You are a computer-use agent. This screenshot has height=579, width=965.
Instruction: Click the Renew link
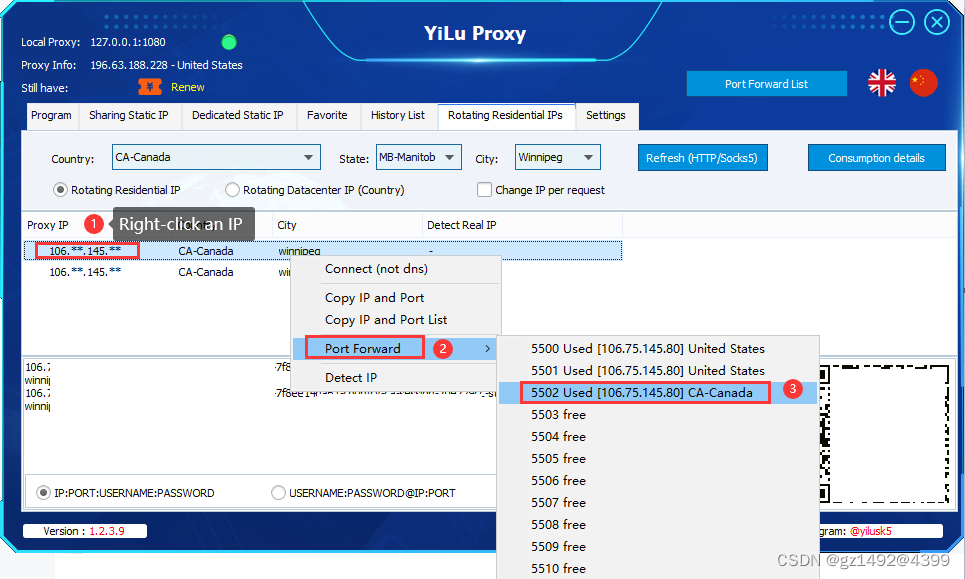coord(188,87)
